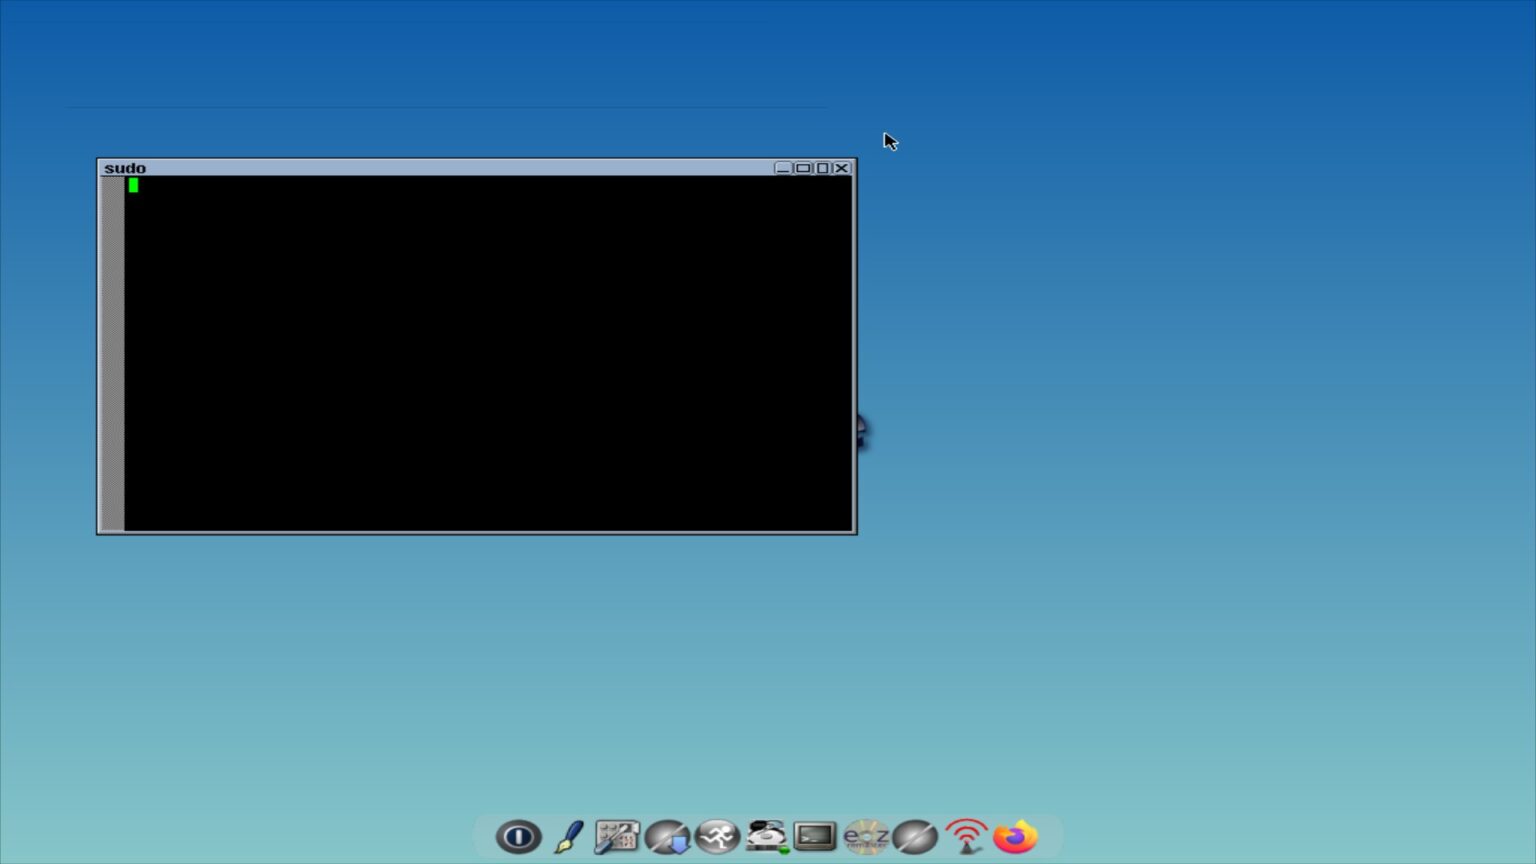
Task: Open the EZ Remaster CD tool
Action: (865, 837)
